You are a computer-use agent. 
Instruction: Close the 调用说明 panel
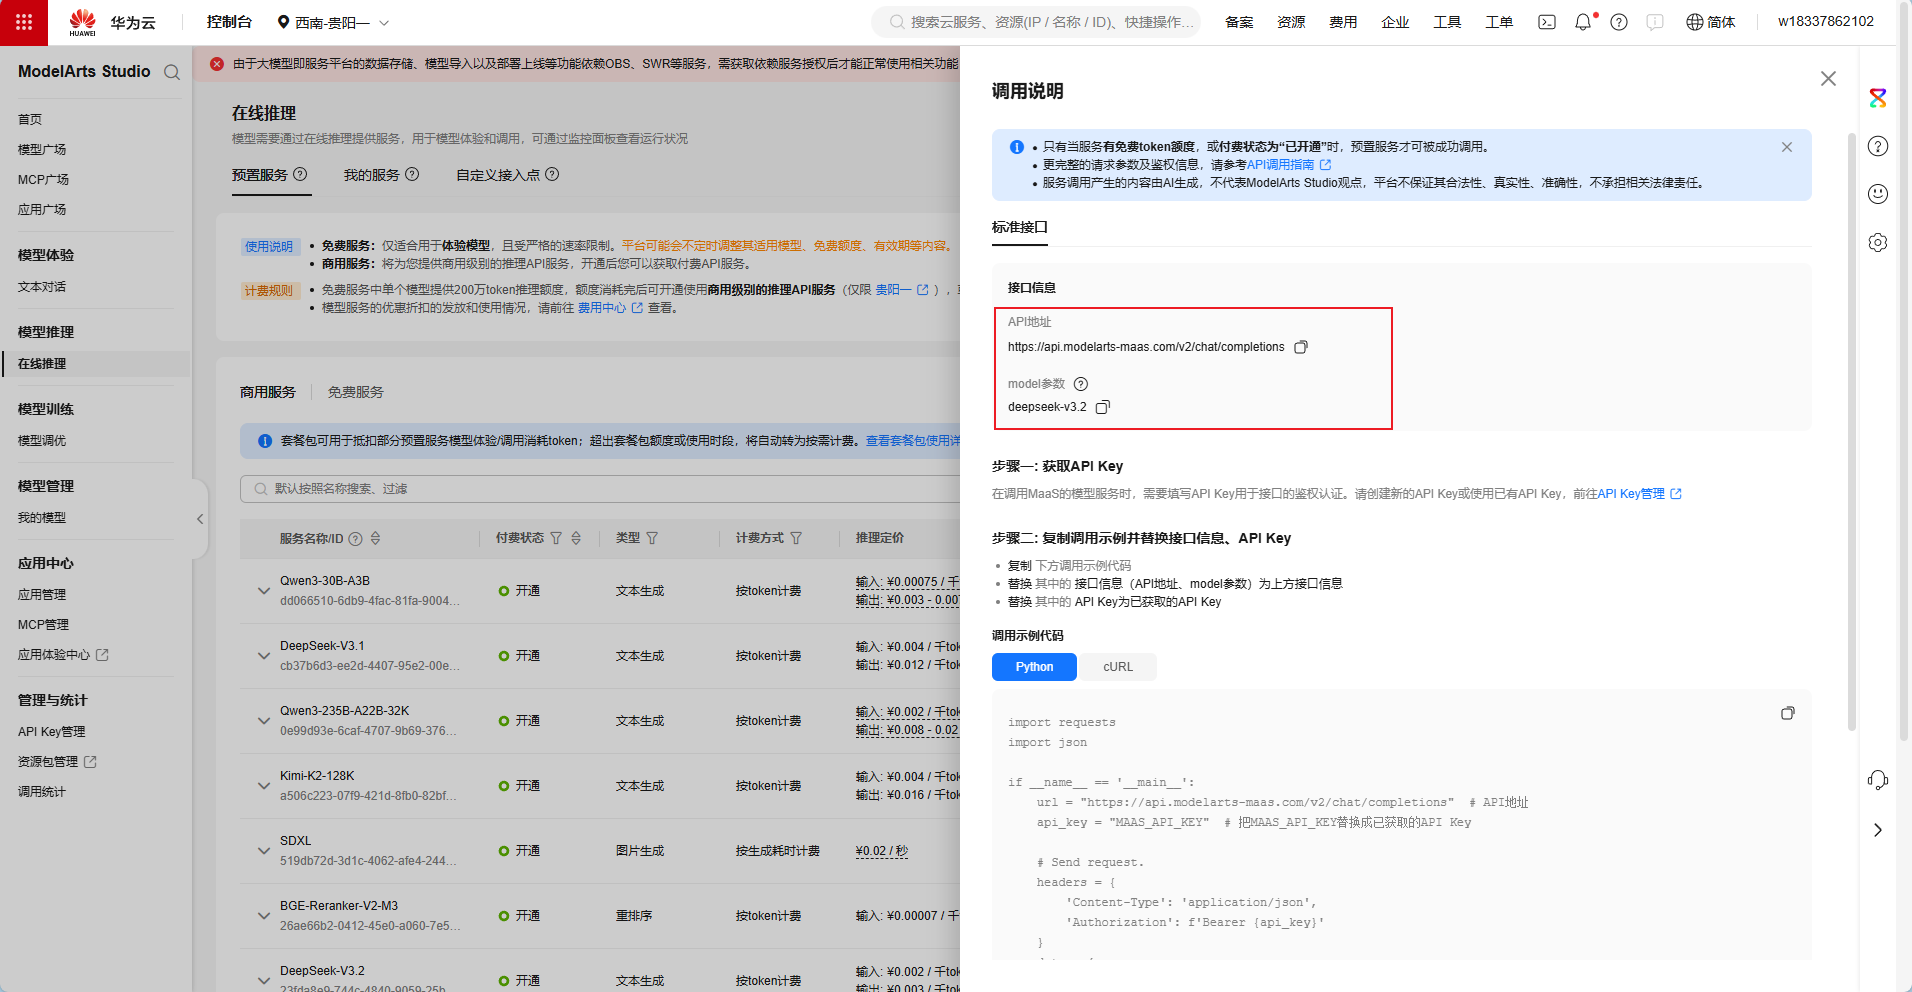click(x=1828, y=78)
